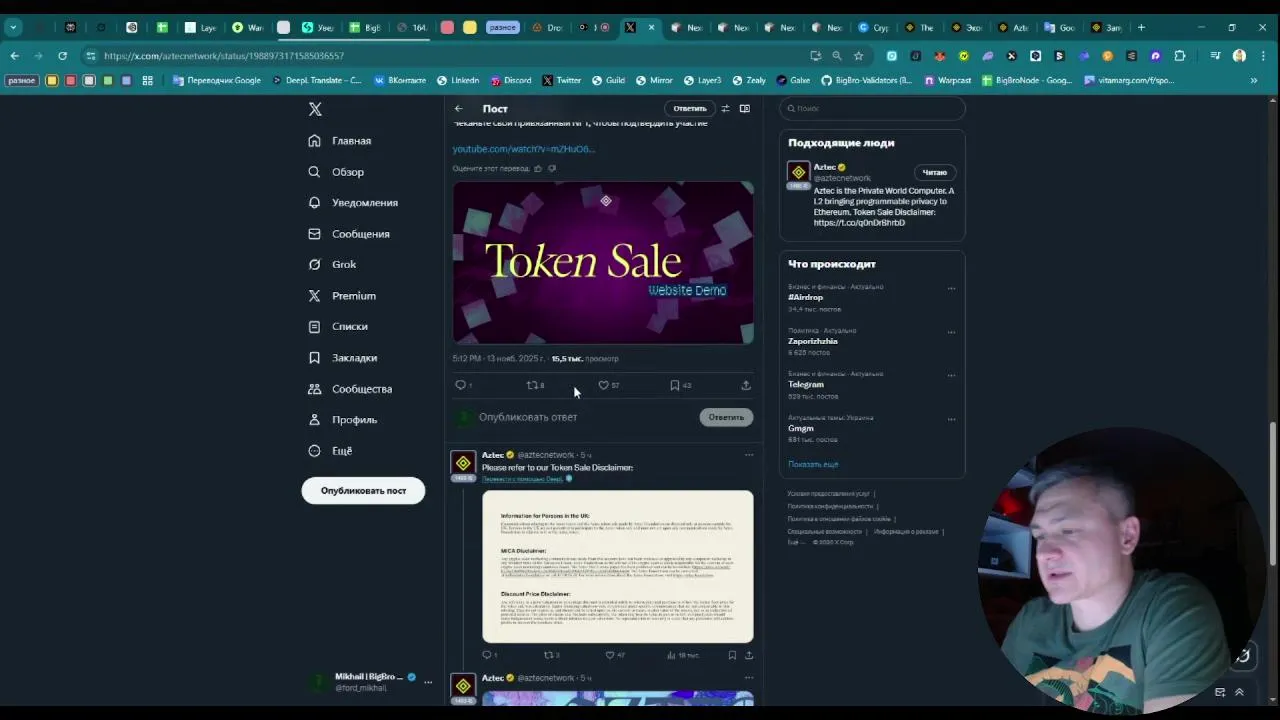1280x720 pixels.
Task: Open the Gmgm trending topic
Action: coord(801,428)
